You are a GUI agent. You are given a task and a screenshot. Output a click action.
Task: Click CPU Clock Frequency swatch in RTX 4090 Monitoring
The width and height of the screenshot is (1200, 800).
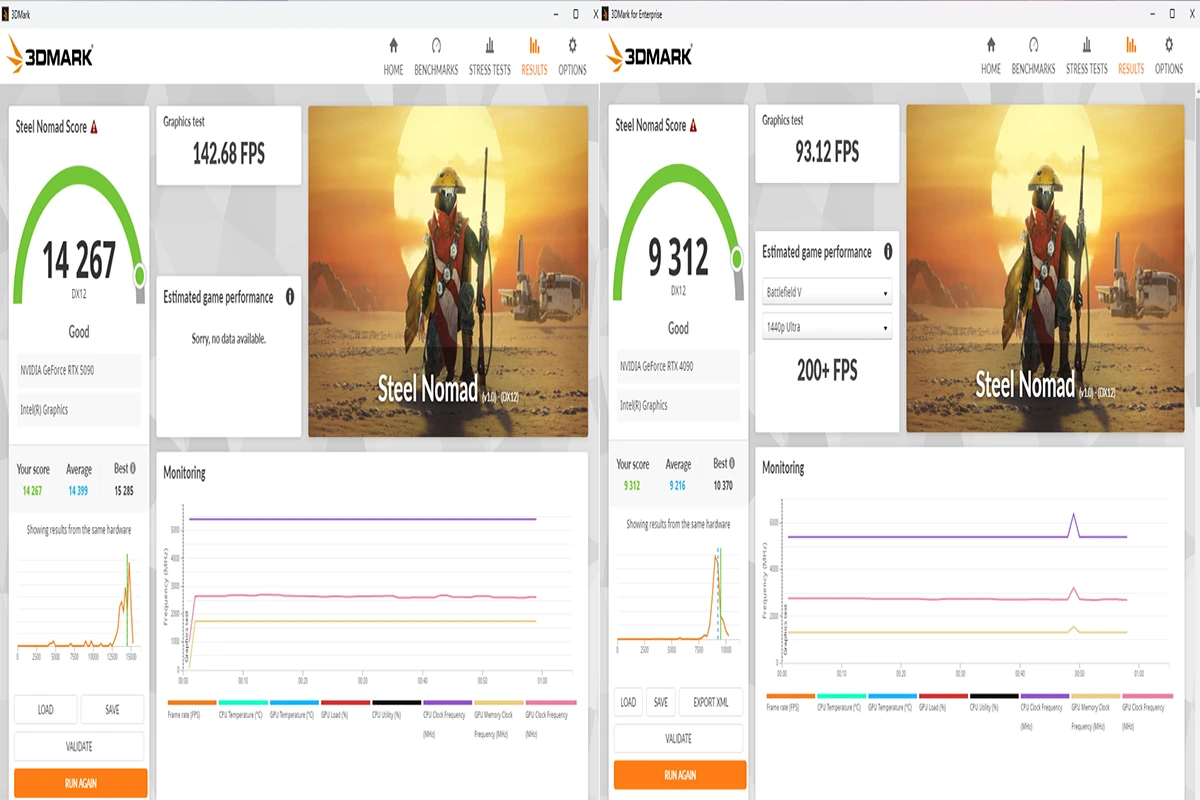(x=1046, y=696)
